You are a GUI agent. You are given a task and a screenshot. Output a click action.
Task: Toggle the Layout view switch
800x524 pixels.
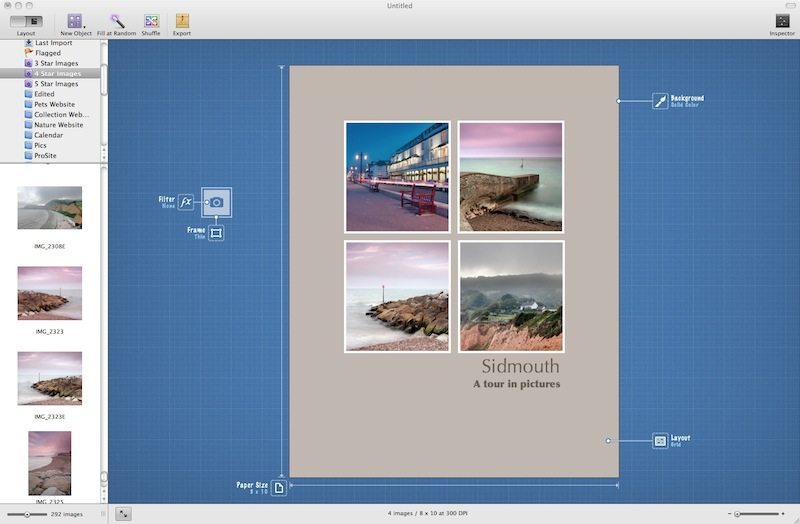[x=26, y=21]
